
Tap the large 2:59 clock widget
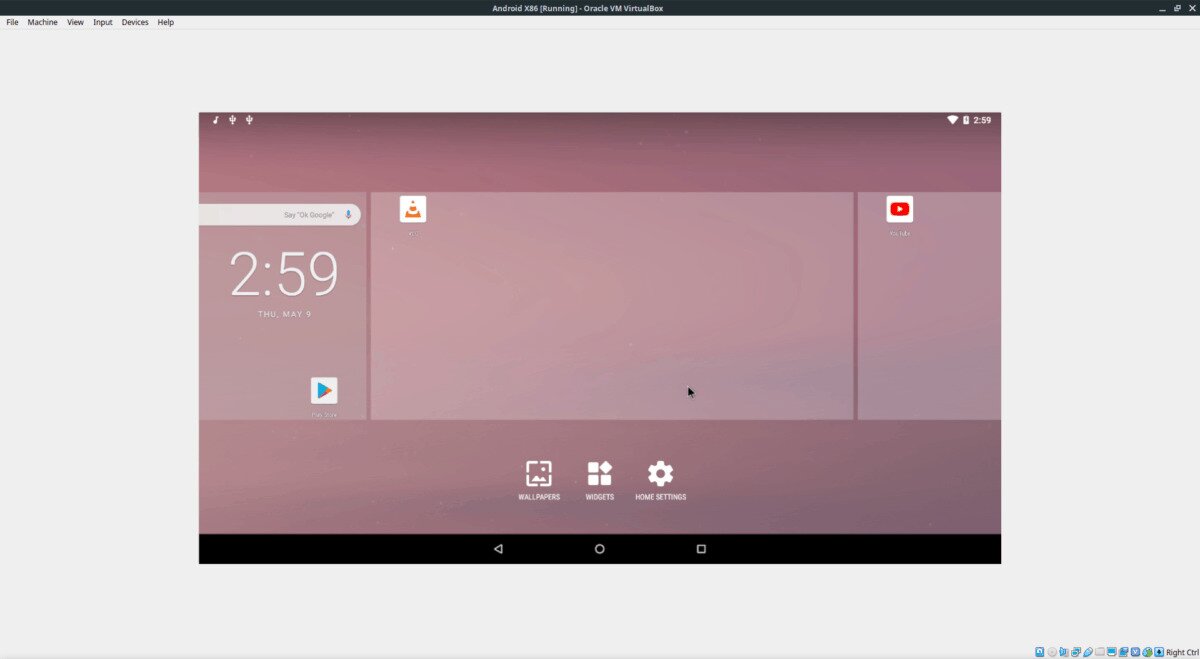284,274
